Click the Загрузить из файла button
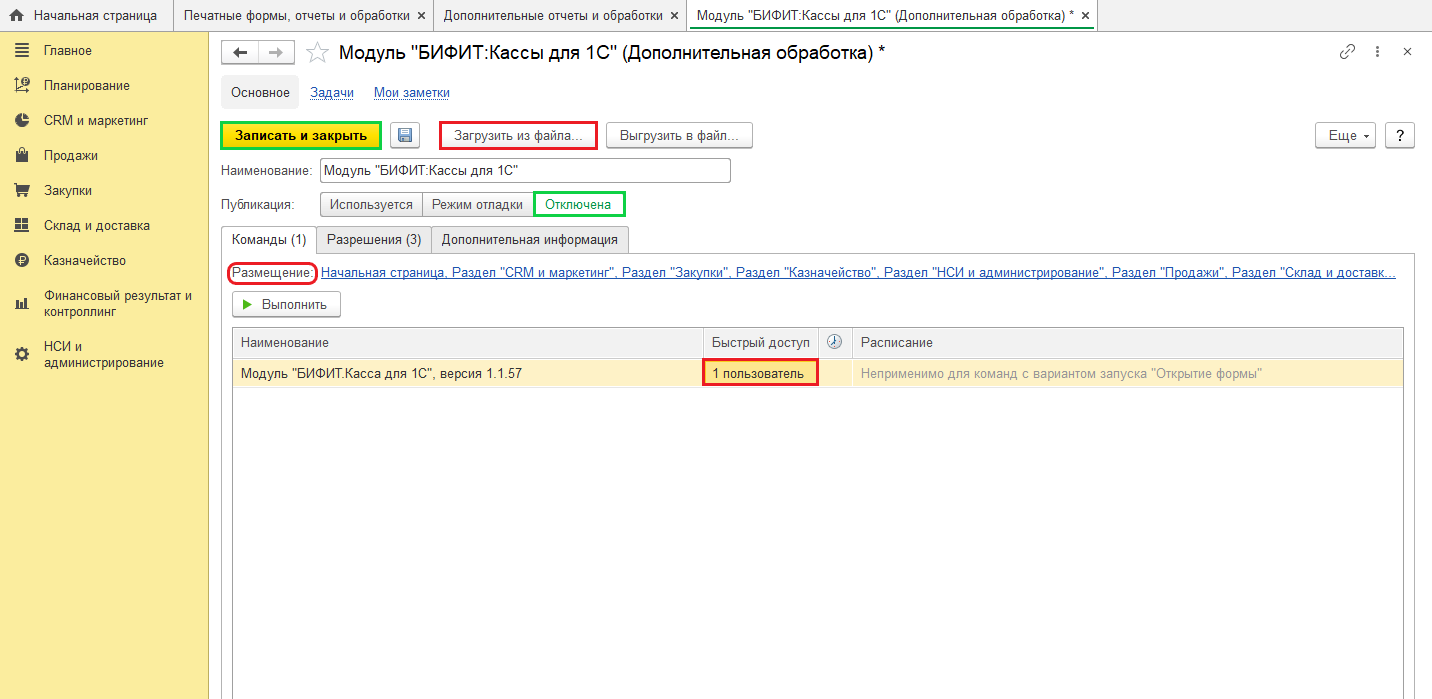The height and width of the screenshot is (699, 1432). pyautogui.click(x=518, y=136)
